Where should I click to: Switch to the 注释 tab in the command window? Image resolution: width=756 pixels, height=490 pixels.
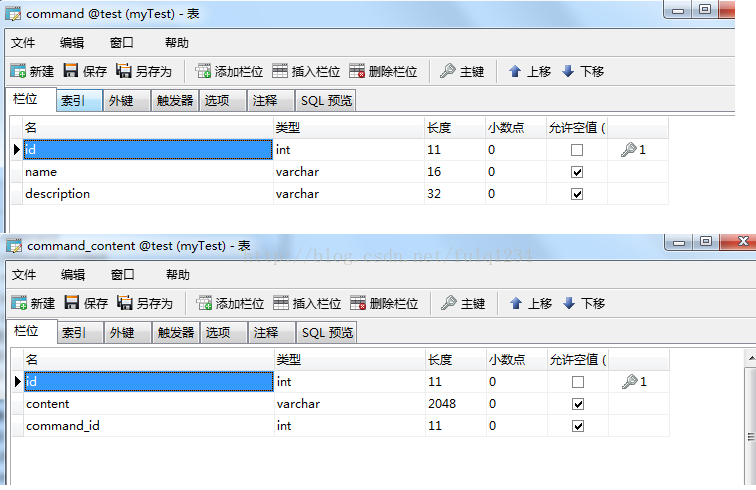pos(270,100)
